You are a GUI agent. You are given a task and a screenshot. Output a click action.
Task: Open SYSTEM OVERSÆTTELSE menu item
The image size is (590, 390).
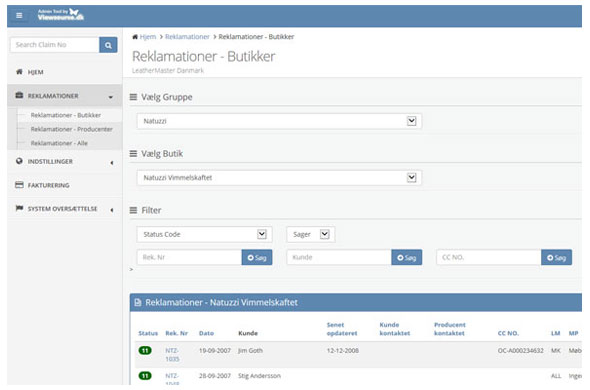[x=62, y=209]
